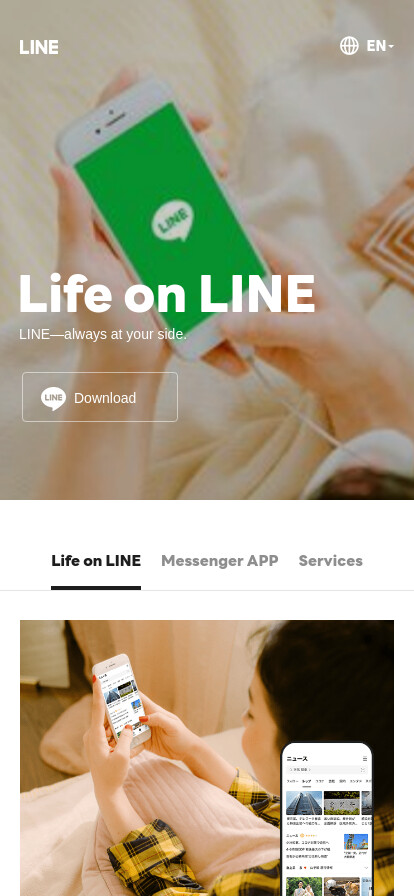Click the globe language icon
The height and width of the screenshot is (896, 414).
(x=349, y=46)
